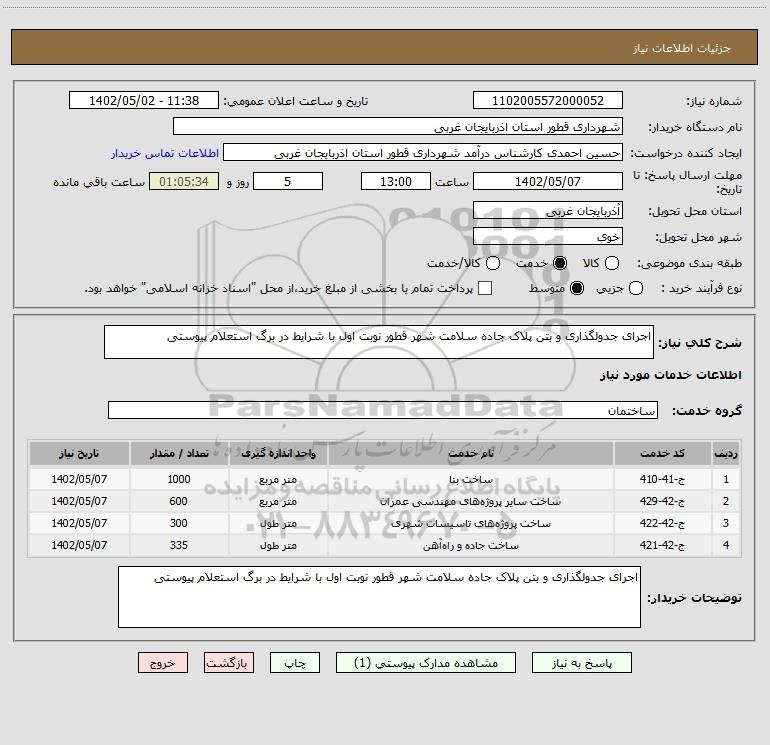Choose the متوسط purchase type
This screenshot has height=745, width=770.
pyautogui.click(x=577, y=288)
